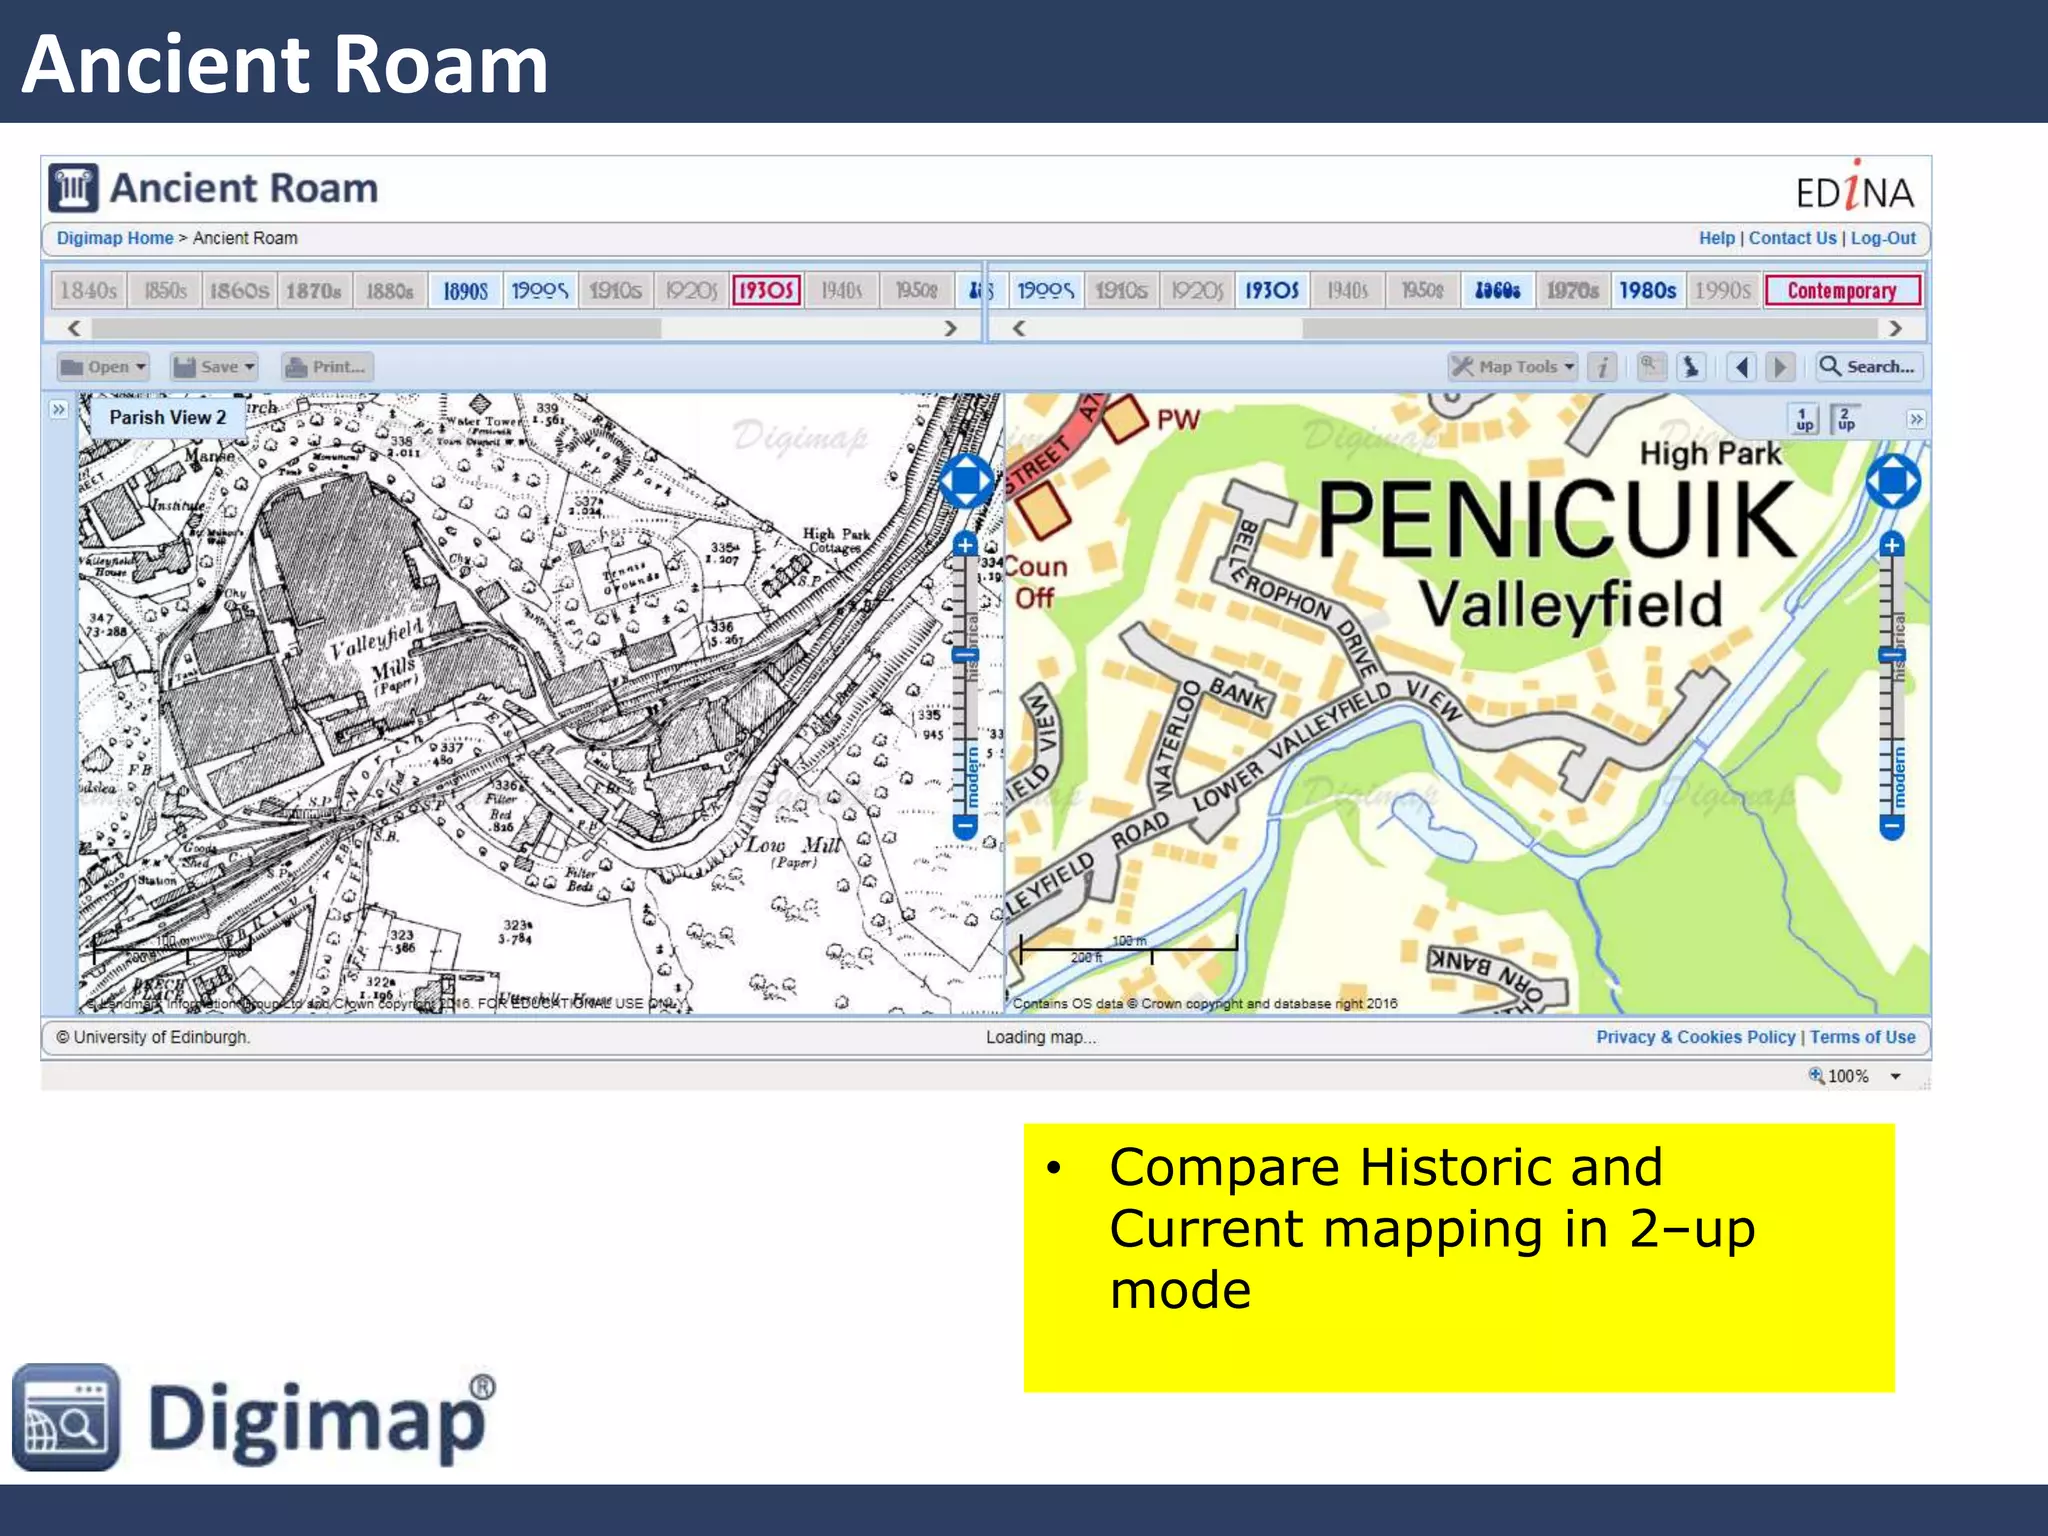Viewport: 2048px width, 1536px height.
Task: Open the Contact Us link
Action: 1792,238
